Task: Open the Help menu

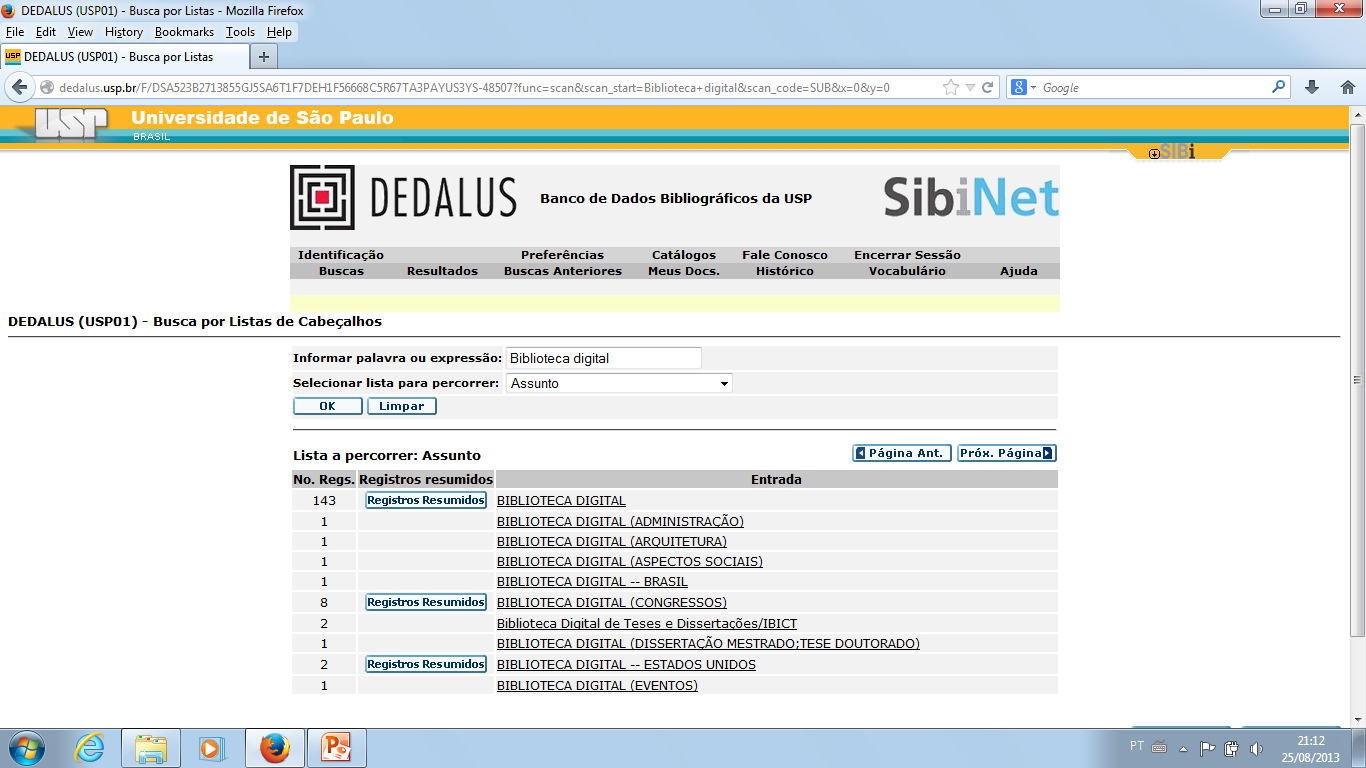Action: pyautogui.click(x=280, y=32)
